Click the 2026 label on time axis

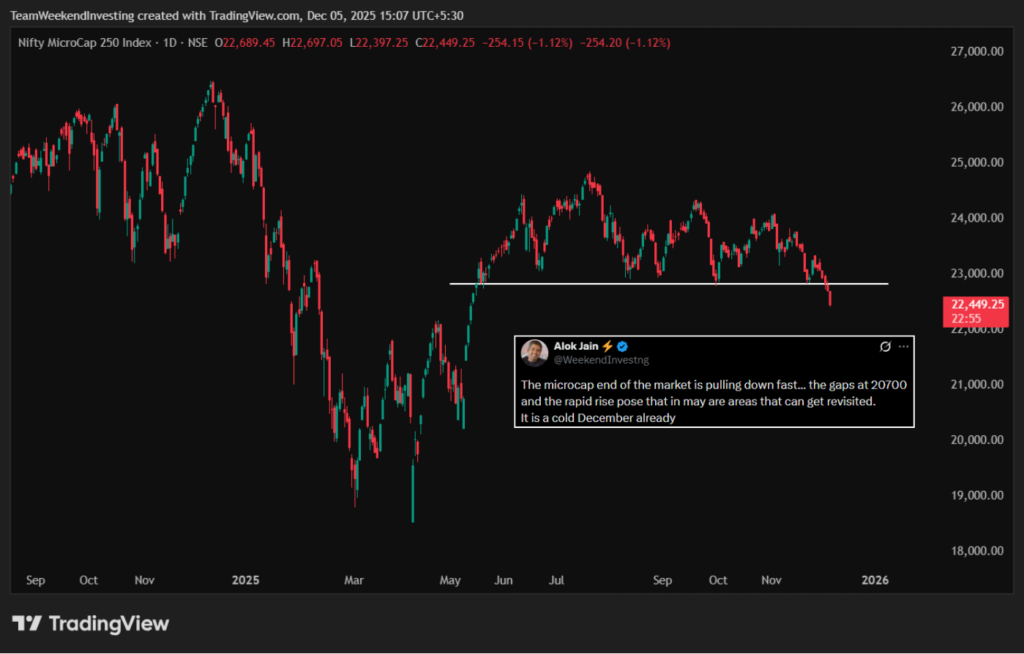click(875, 579)
